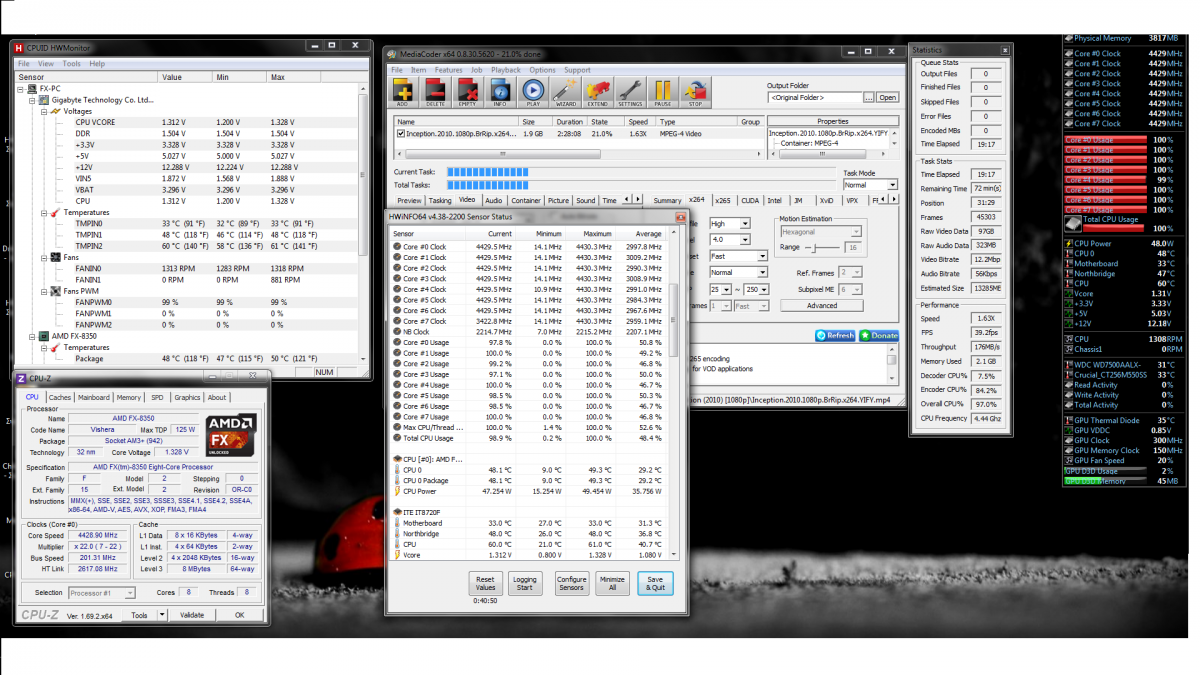Open the Task Mode dropdown in MediaCoder

pos(870,185)
